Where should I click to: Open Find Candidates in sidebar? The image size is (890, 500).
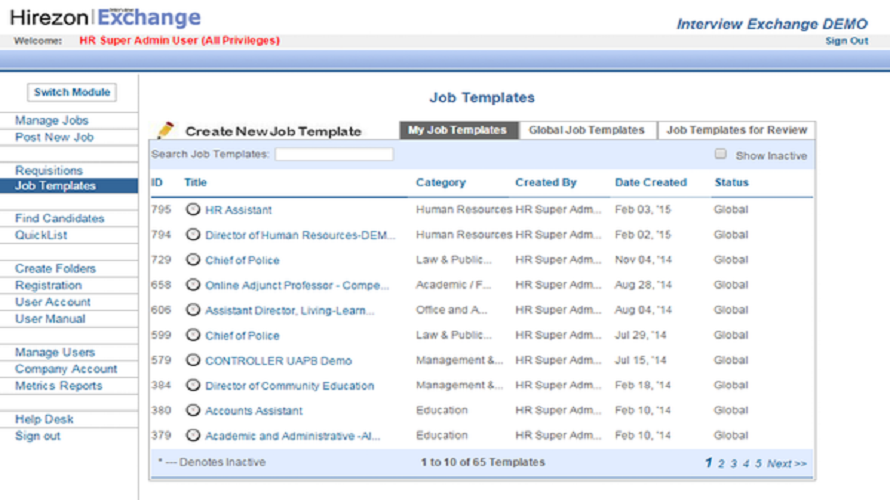coord(60,219)
